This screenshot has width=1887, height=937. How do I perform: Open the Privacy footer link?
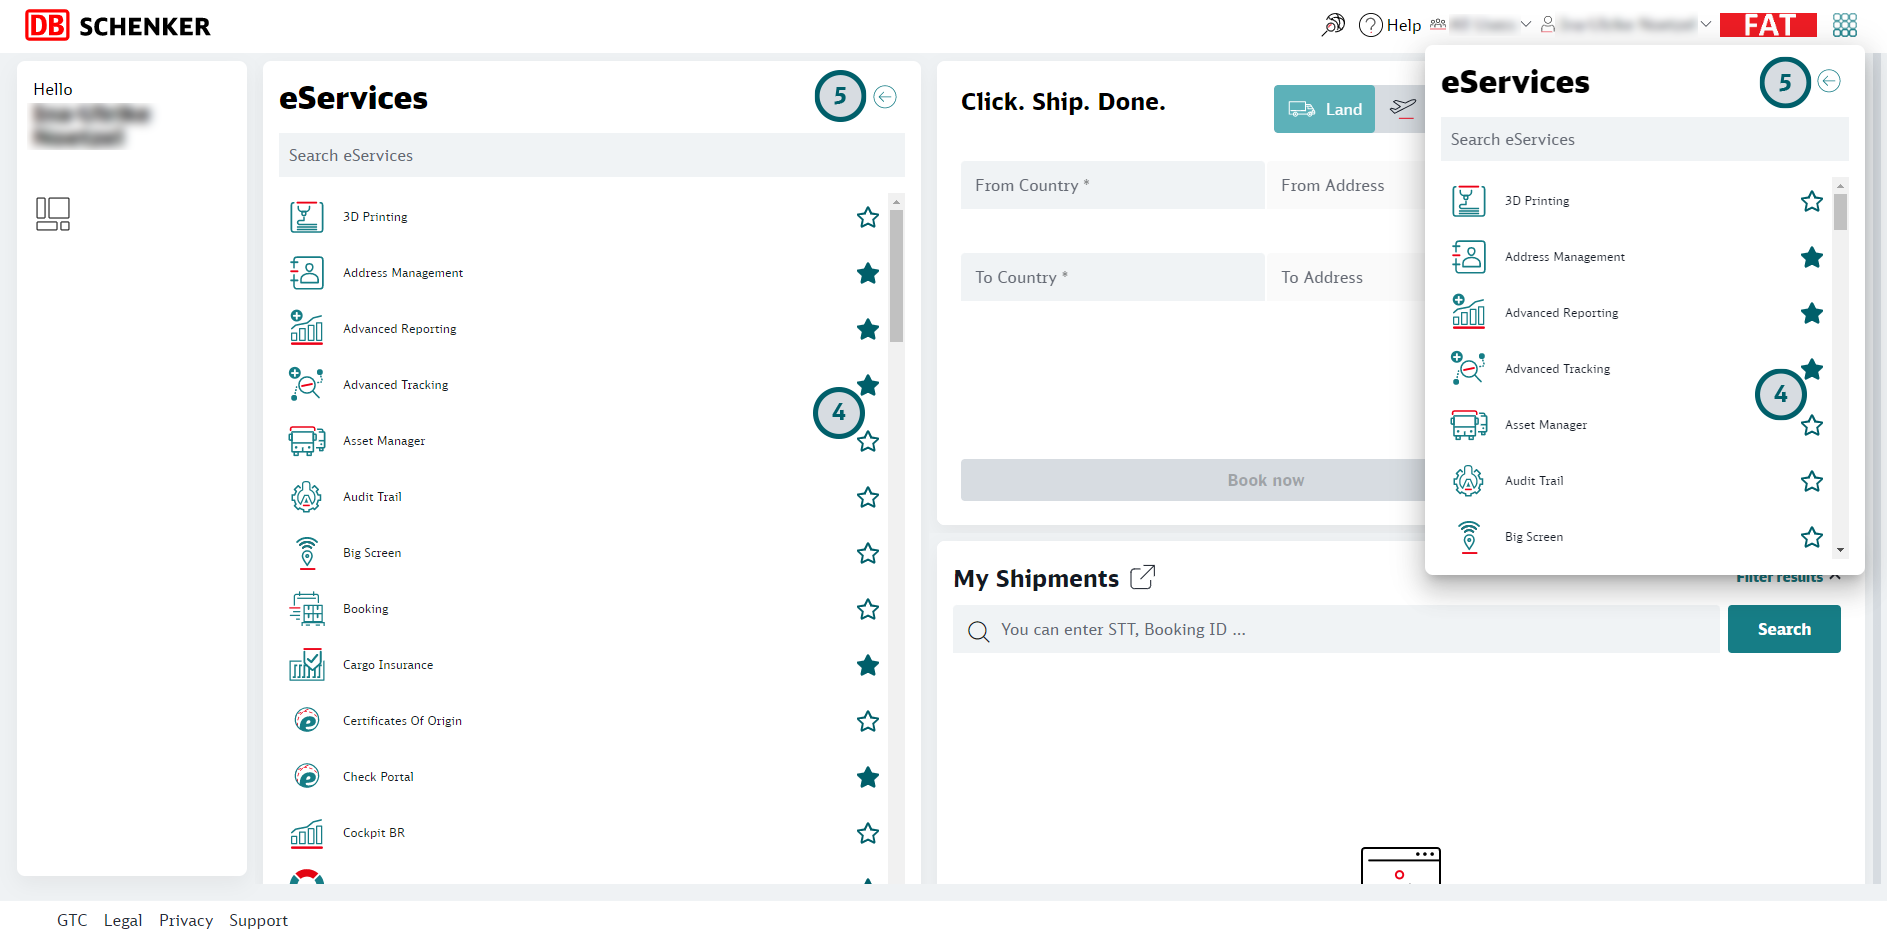pos(186,920)
